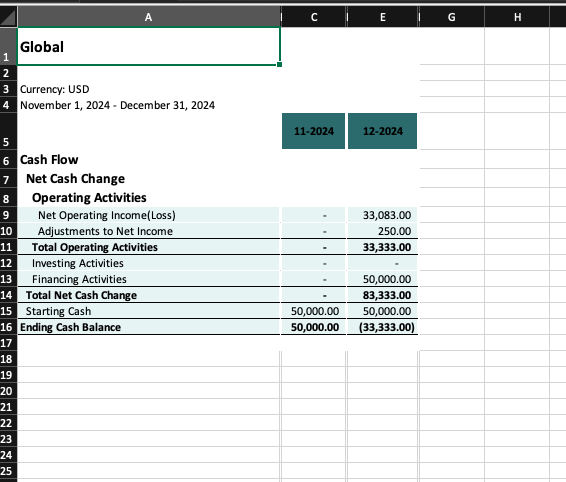
Task: Click the Total Net Cash Change label
Action: click(x=81, y=295)
